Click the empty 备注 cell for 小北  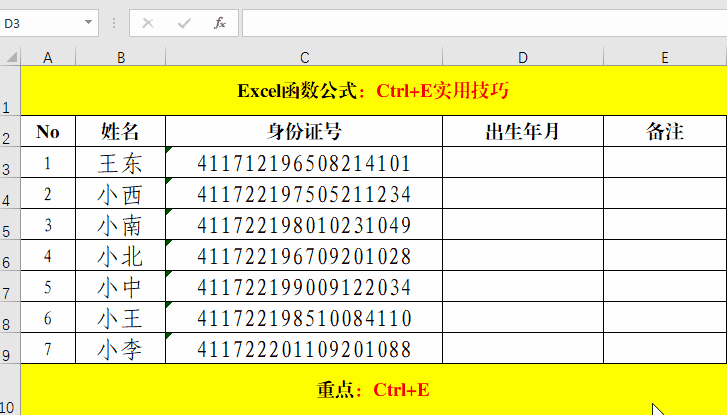pos(665,255)
